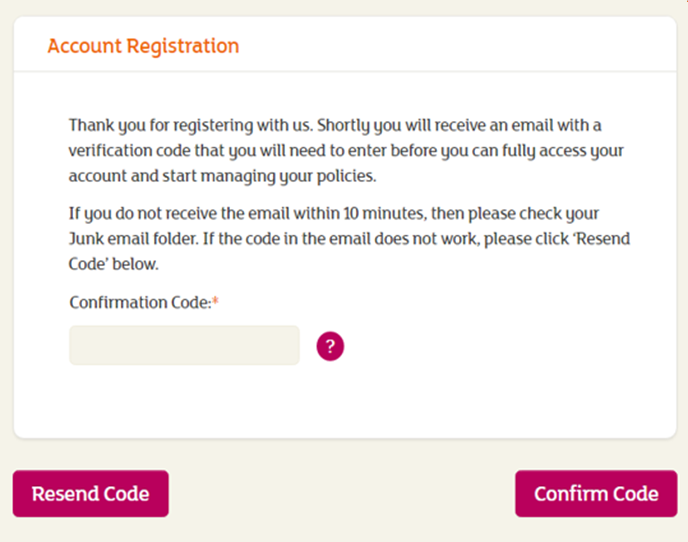The width and height of the screenshot is (688, 542).
Task: Click the beige area between the two buttons
Action: click(x=341, y=493)
